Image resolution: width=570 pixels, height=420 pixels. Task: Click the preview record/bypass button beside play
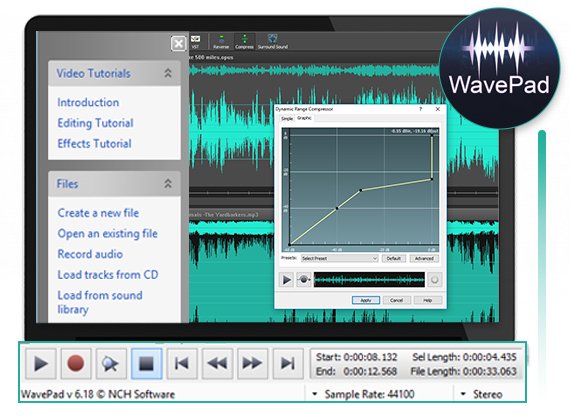(x=304, y=280)
